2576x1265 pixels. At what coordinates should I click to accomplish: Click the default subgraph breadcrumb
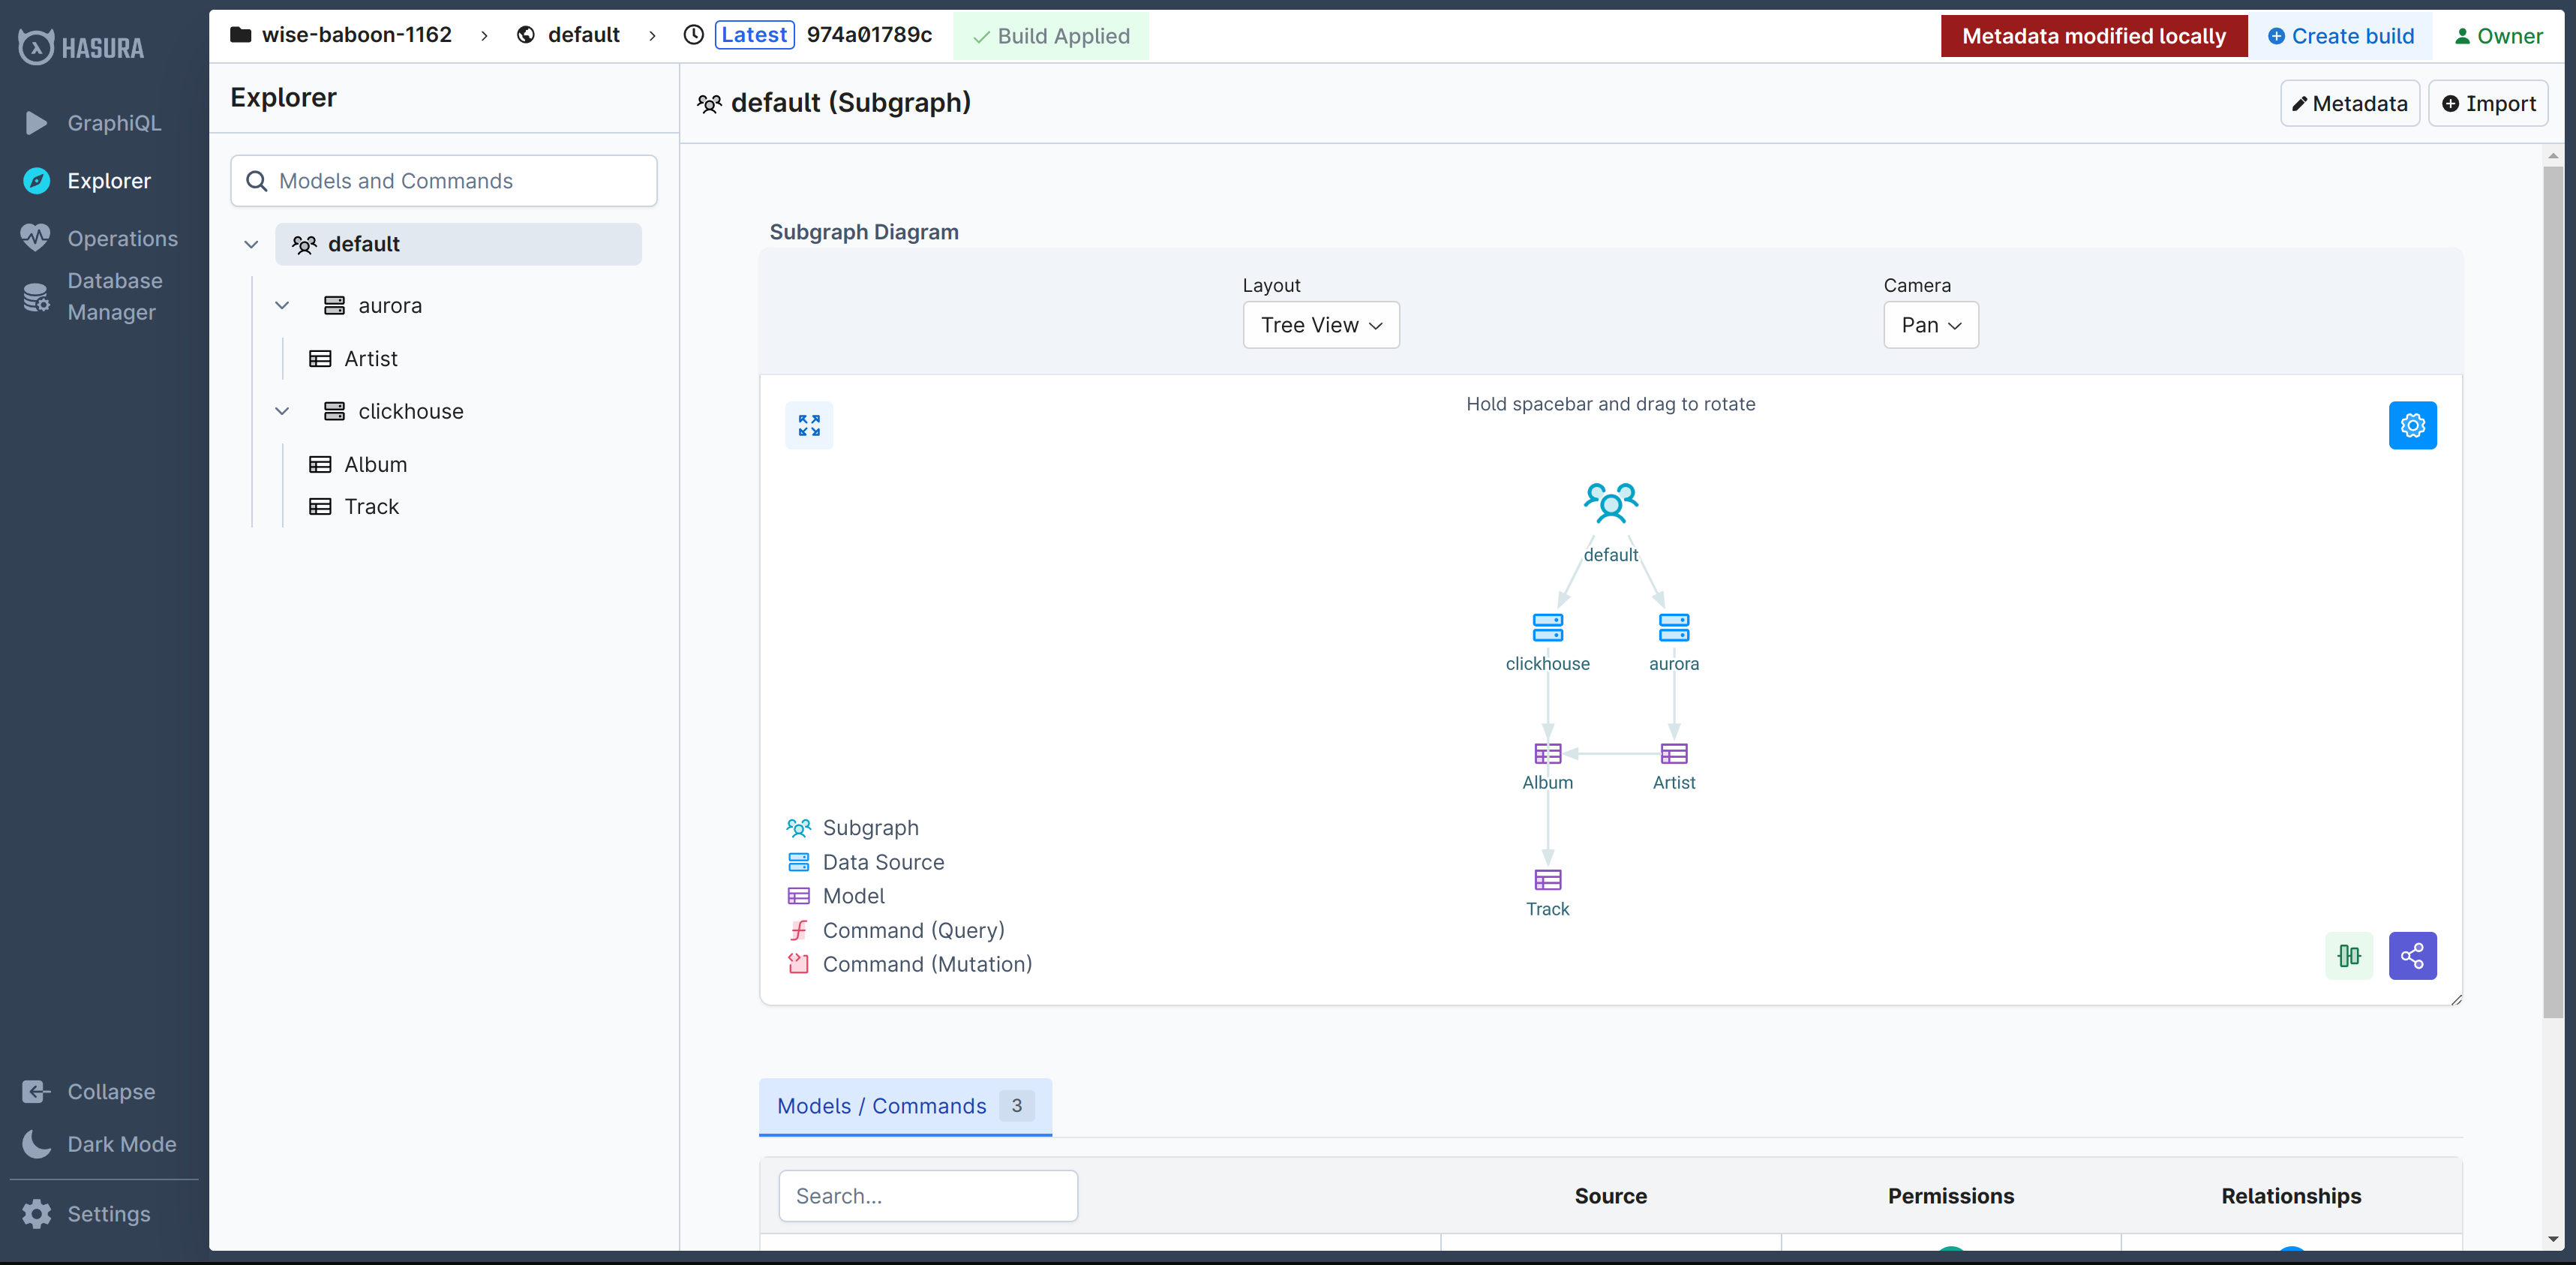tap(568, 35)
